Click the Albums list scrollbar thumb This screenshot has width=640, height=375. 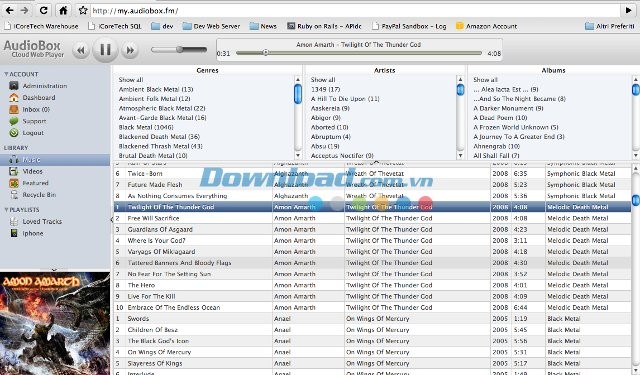coord(636,90)
